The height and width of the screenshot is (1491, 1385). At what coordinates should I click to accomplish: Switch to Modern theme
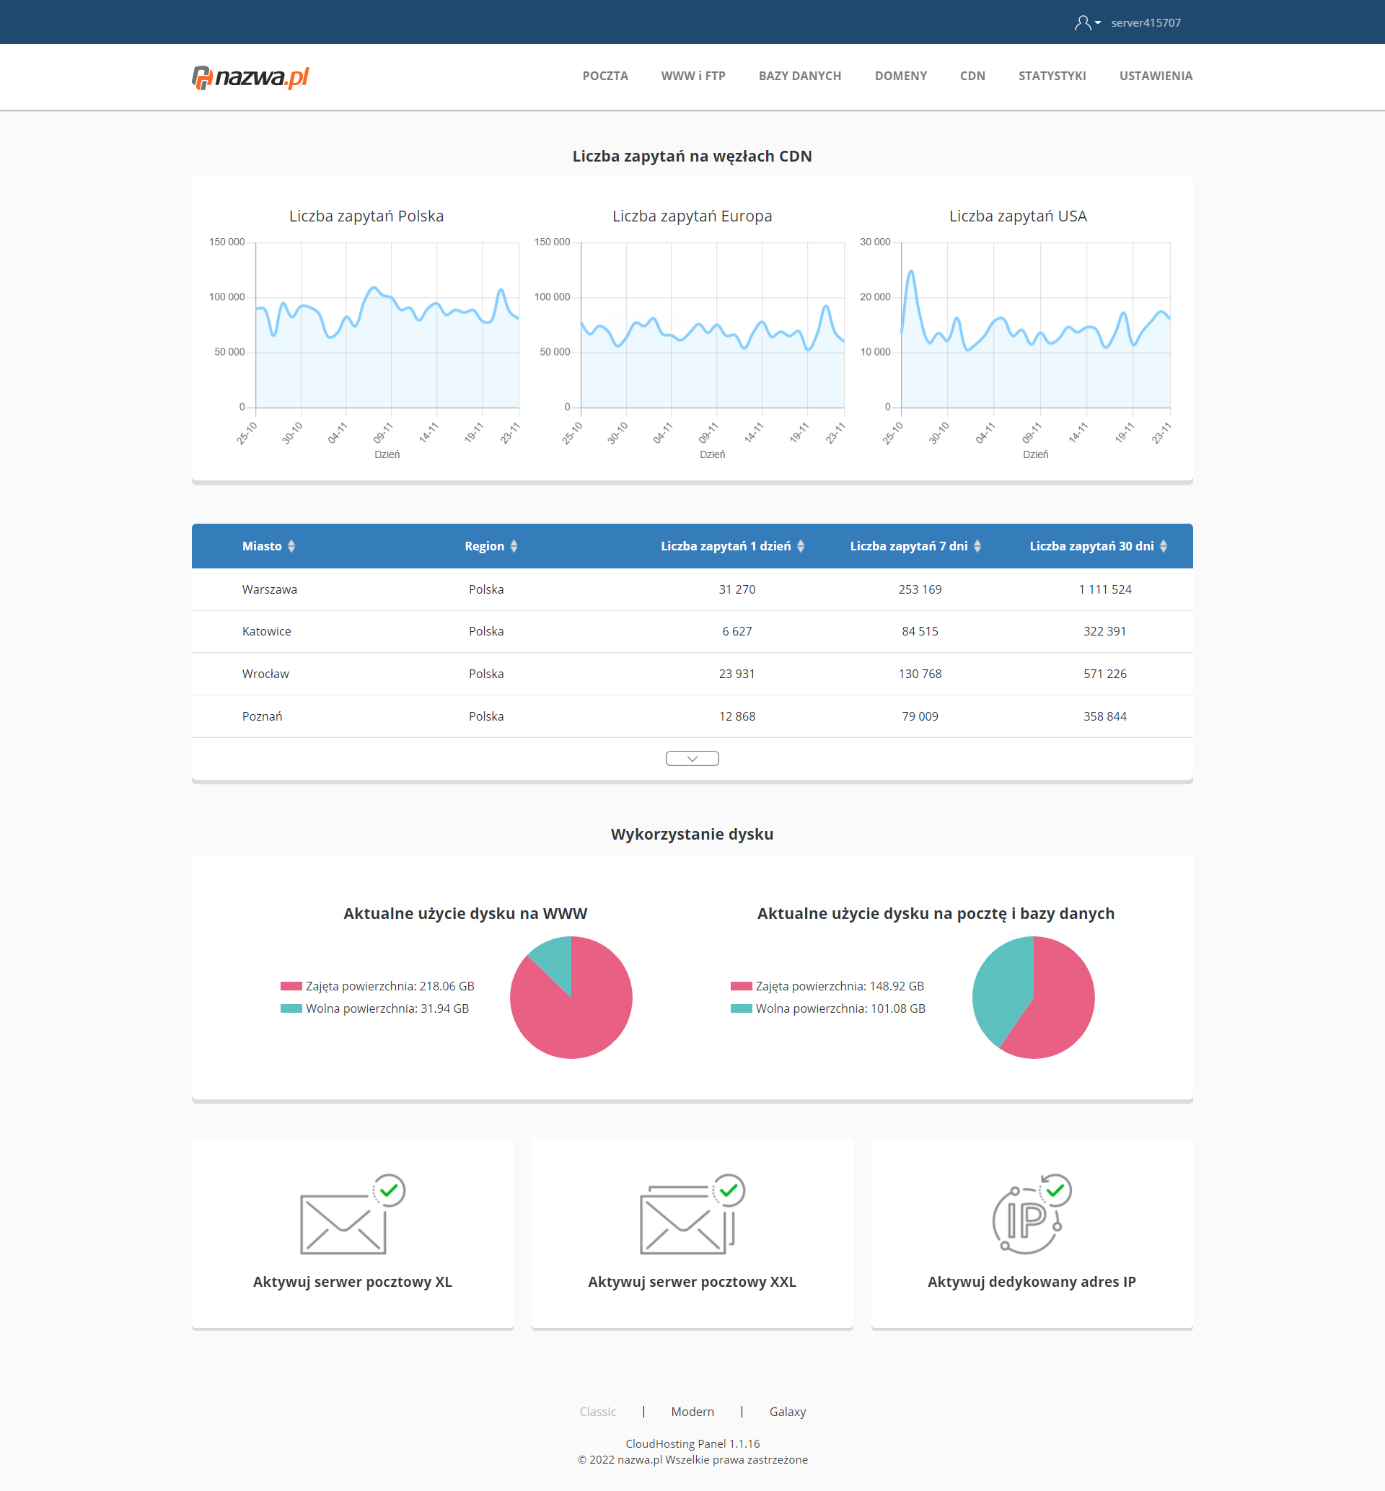pos(692,1412)
